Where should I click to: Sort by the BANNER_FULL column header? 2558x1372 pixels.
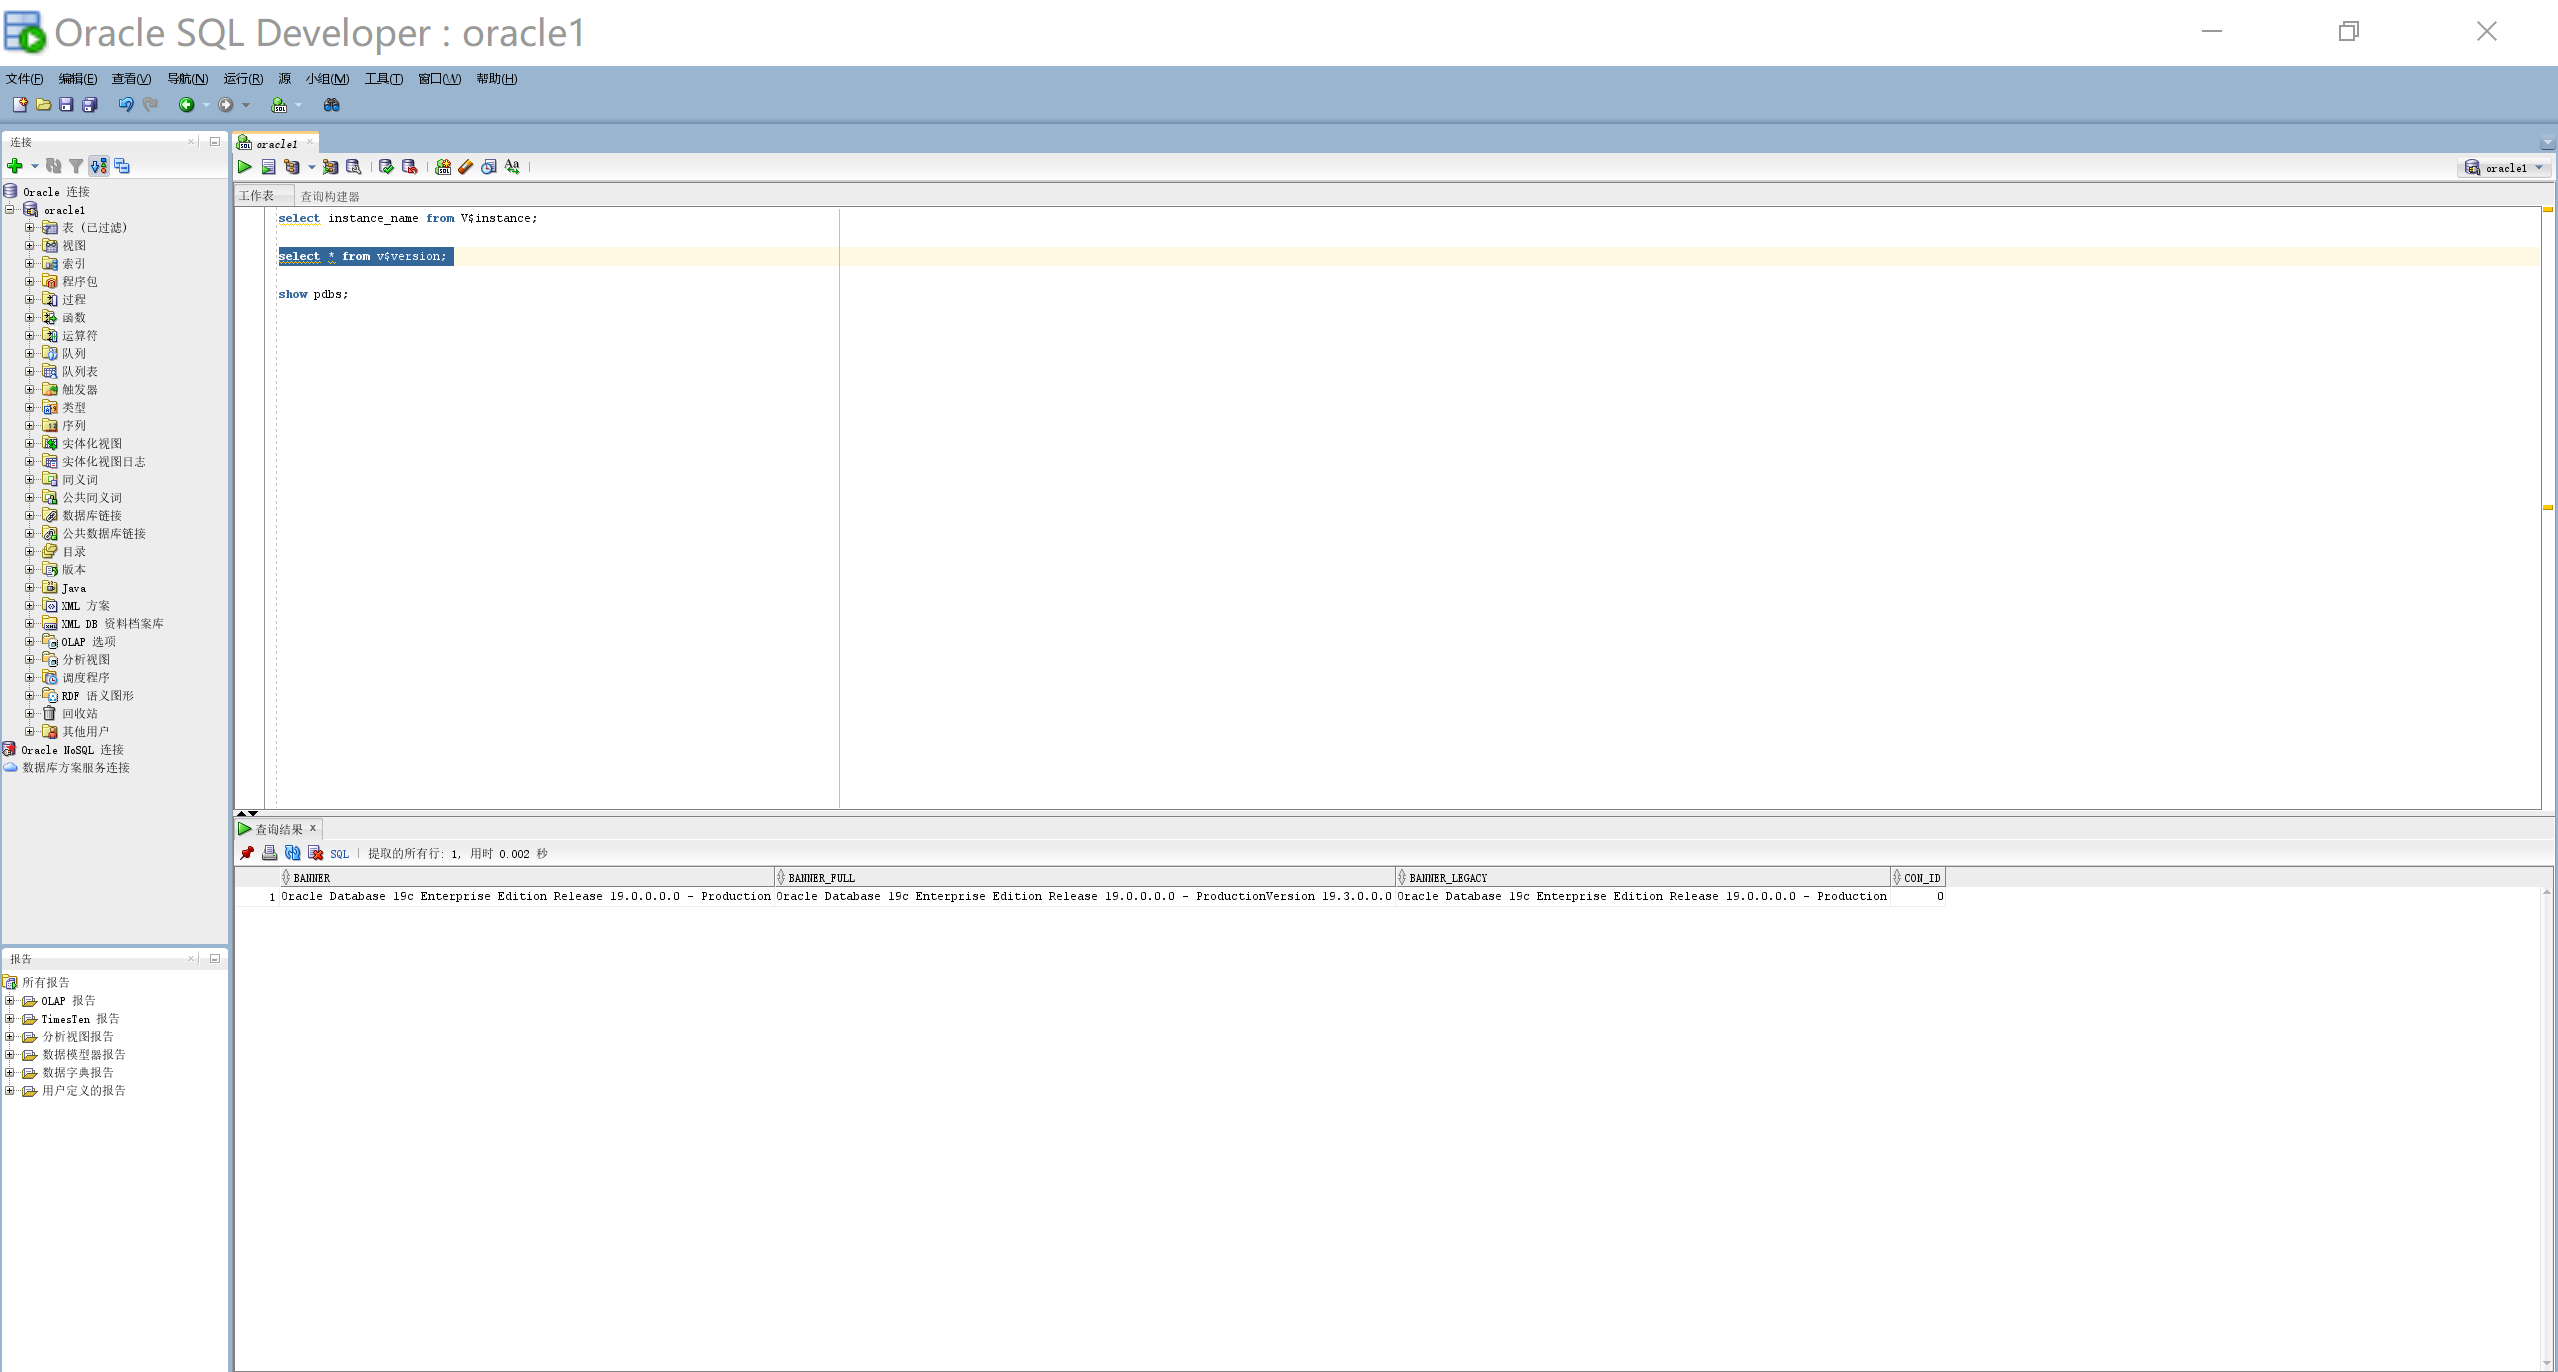[1085, 877]
